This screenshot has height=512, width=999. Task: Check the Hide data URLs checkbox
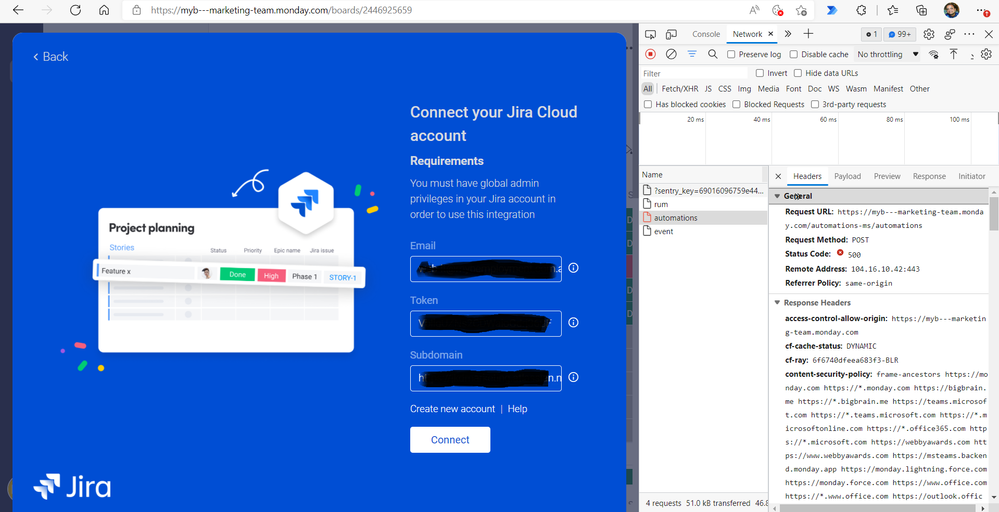[798, 73]
